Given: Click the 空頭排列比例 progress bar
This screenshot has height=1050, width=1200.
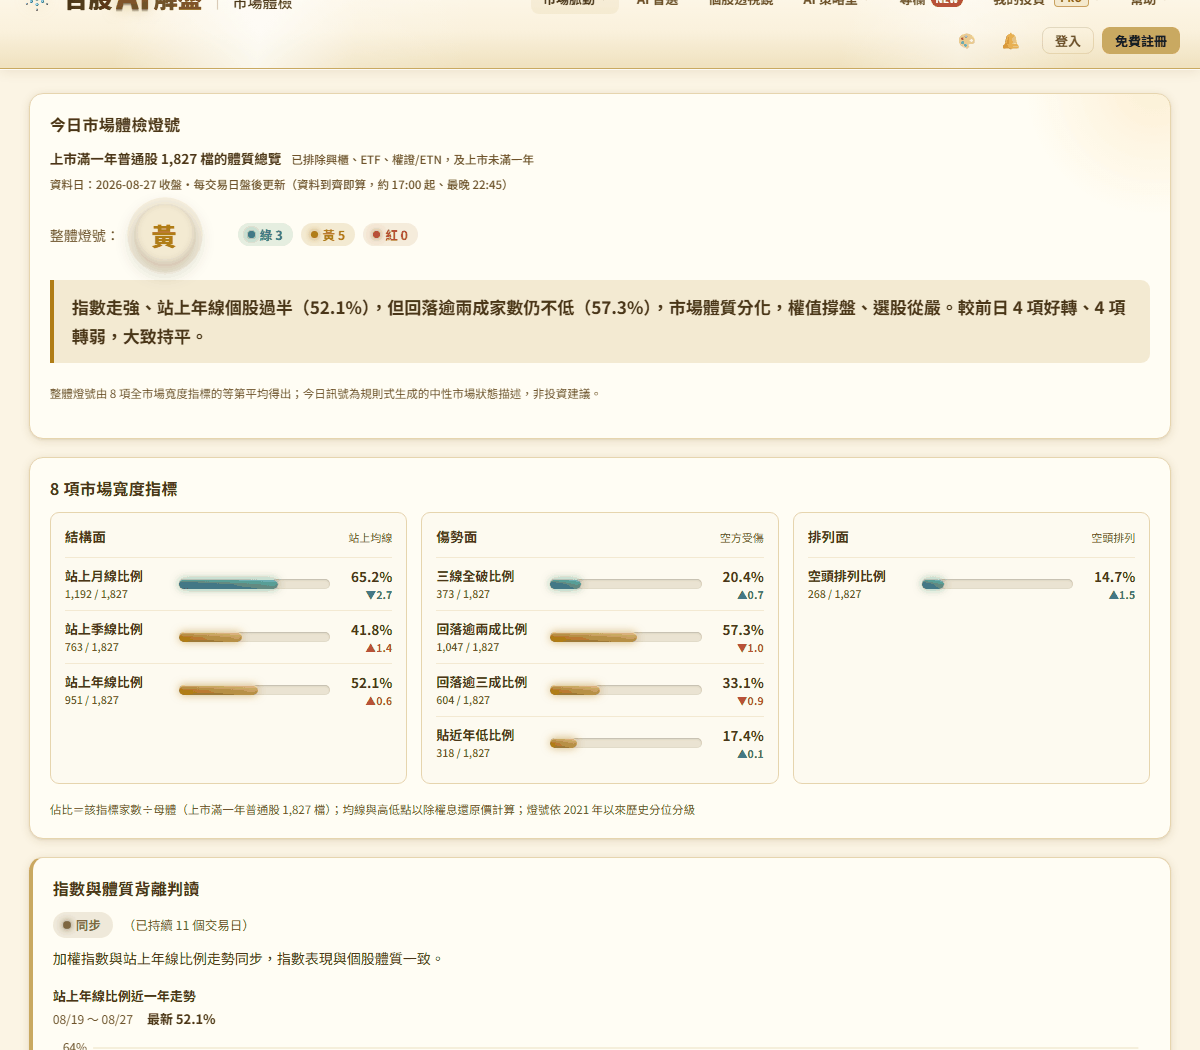Looking at the screenshot, I should [x=997, y=584].
